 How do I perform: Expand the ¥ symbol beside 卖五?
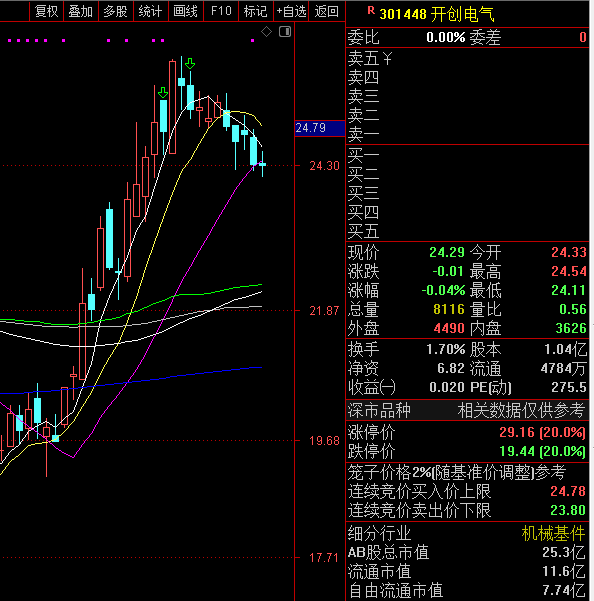[x=387, y=59]
